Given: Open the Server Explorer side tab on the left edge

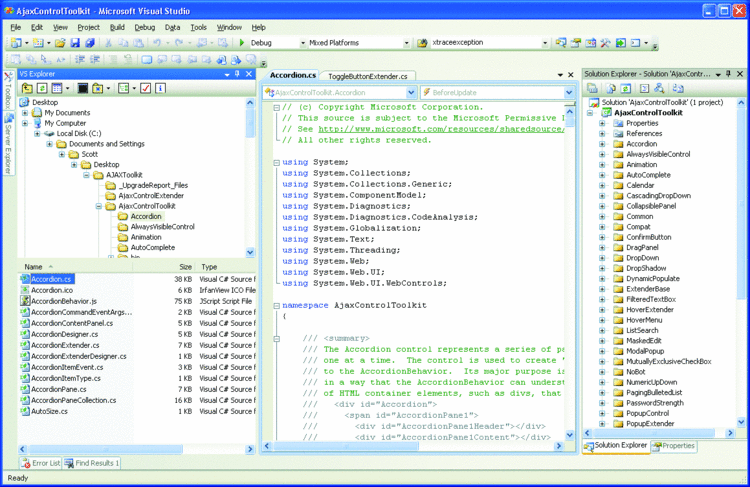Looking at the screenshot, I should click(8, 144).
